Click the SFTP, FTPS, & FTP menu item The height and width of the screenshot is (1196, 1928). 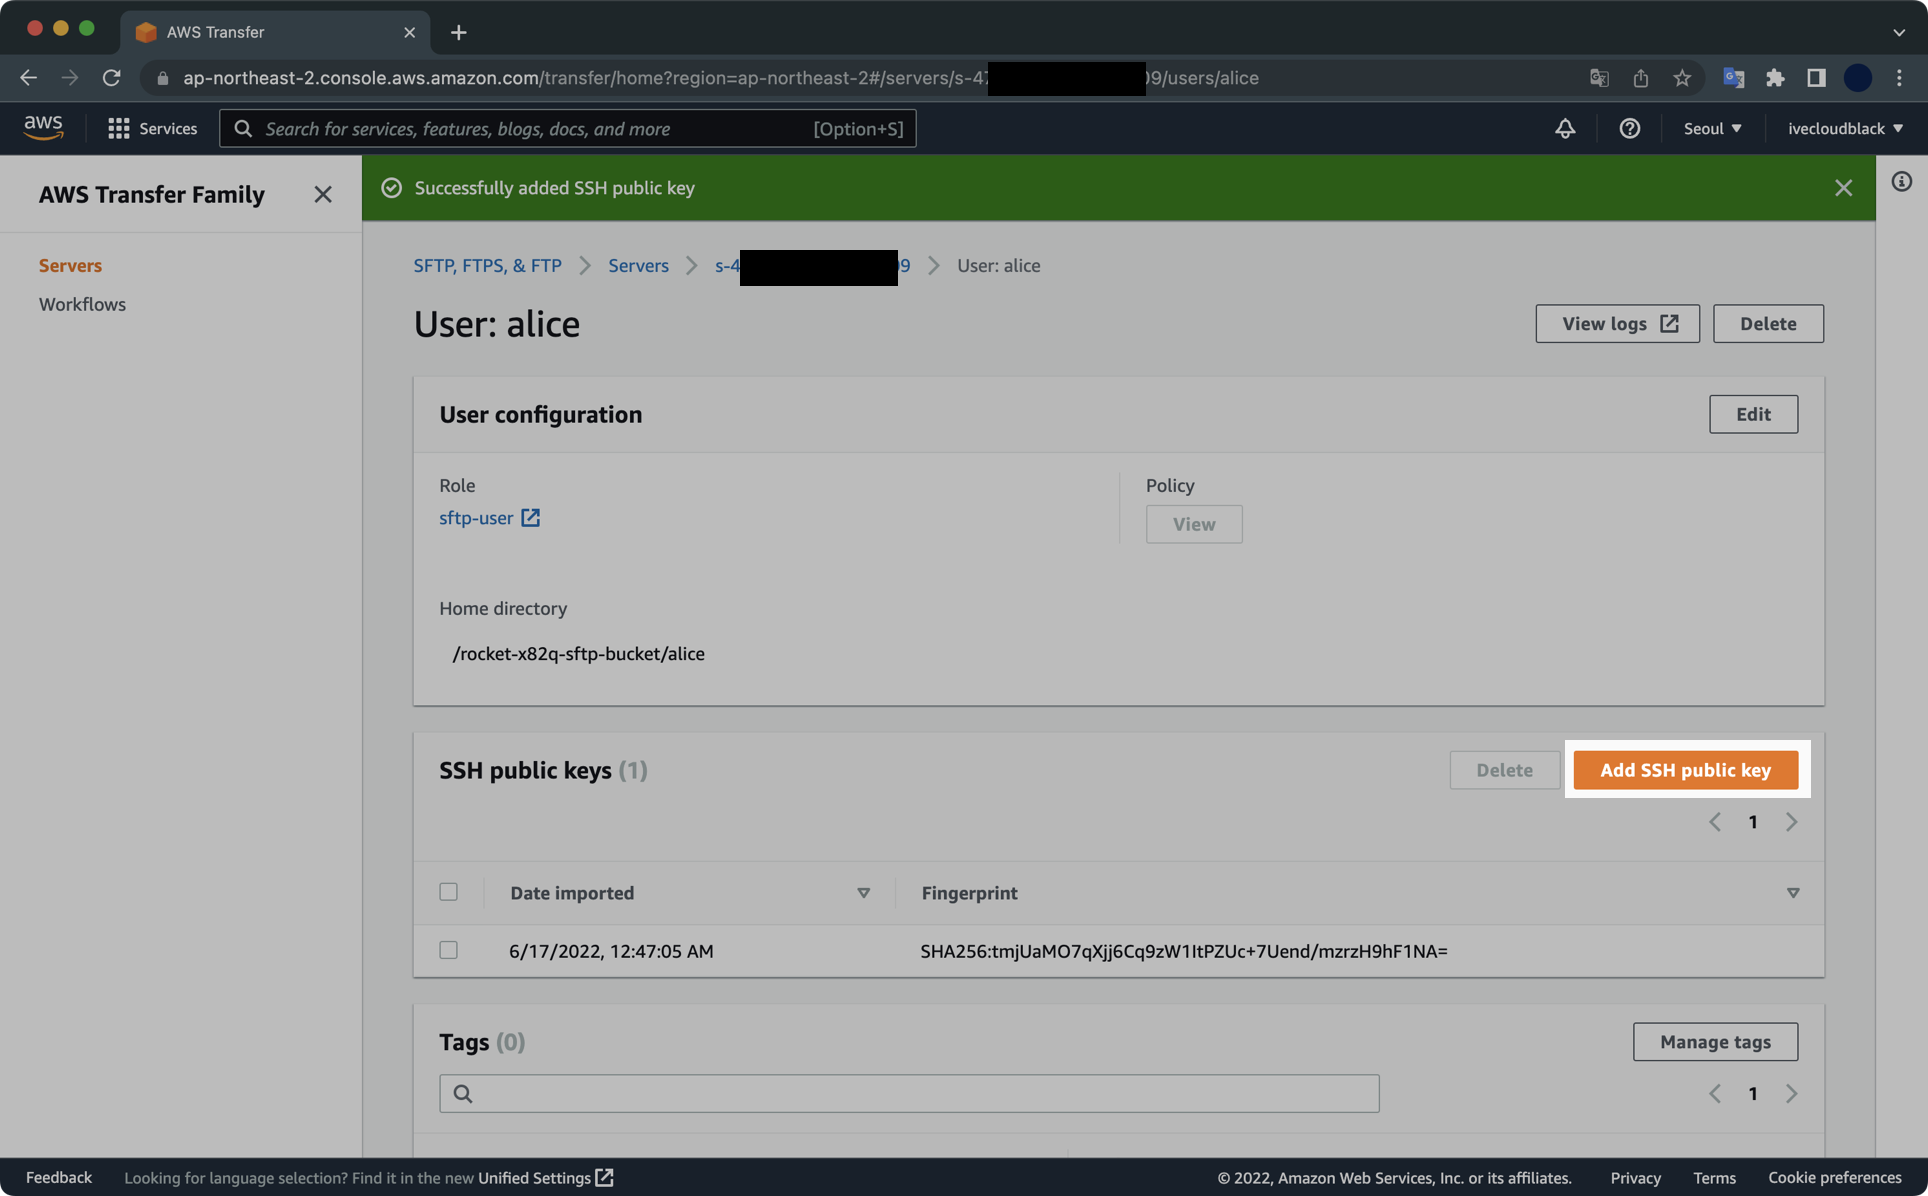click(x=486, y=266)
